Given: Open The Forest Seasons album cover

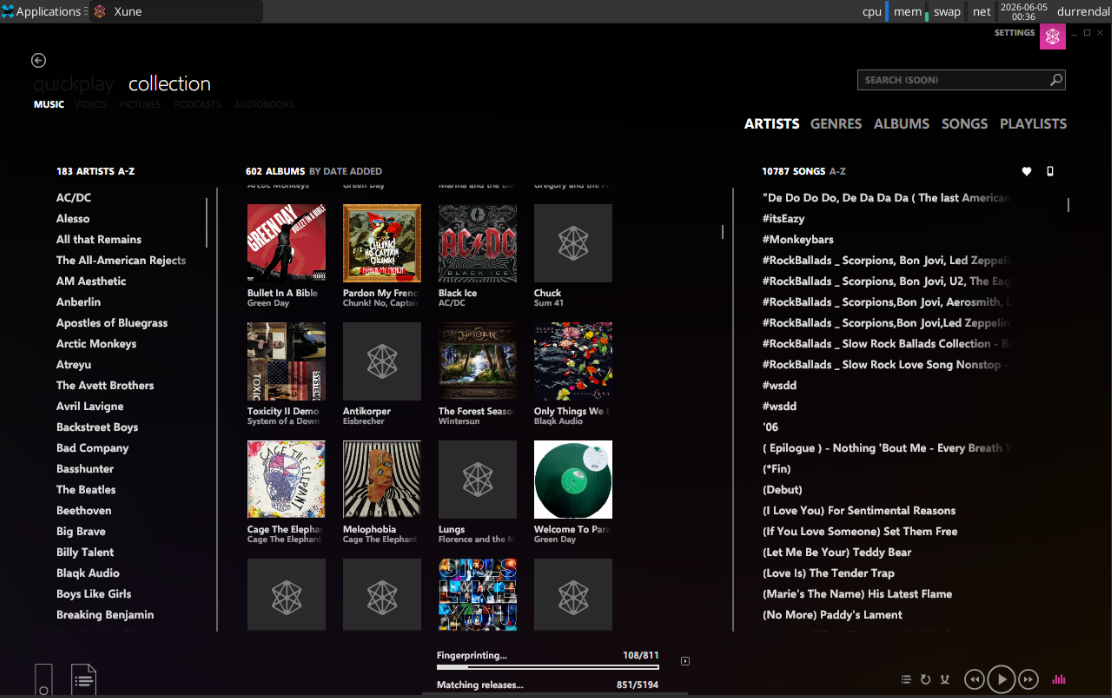Looking at the screenshot, I should (477, 362).
